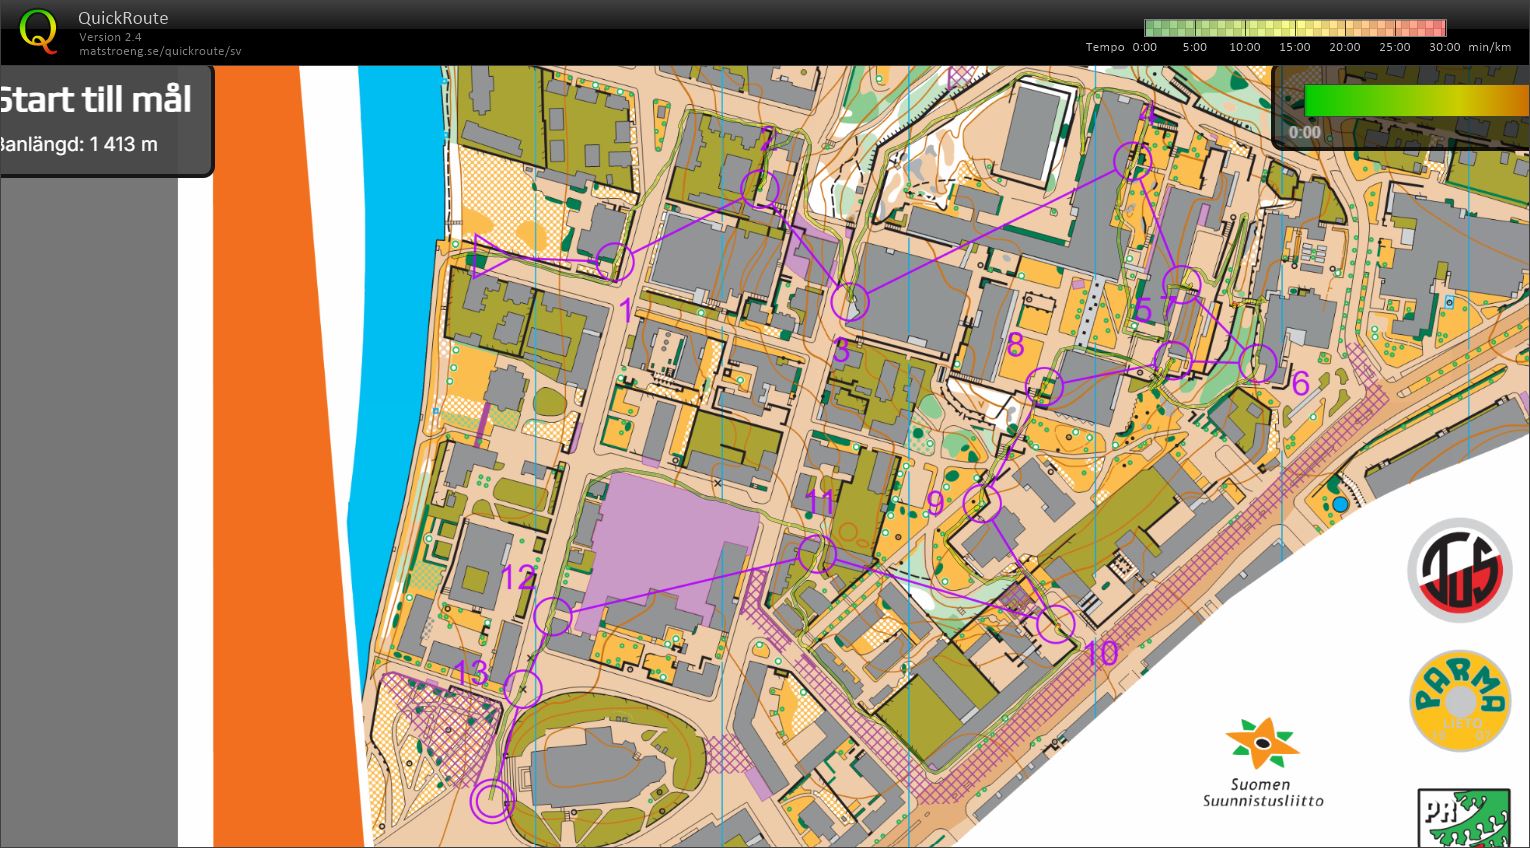
Task: Select control circle 13 on the map
Action: 522,689
